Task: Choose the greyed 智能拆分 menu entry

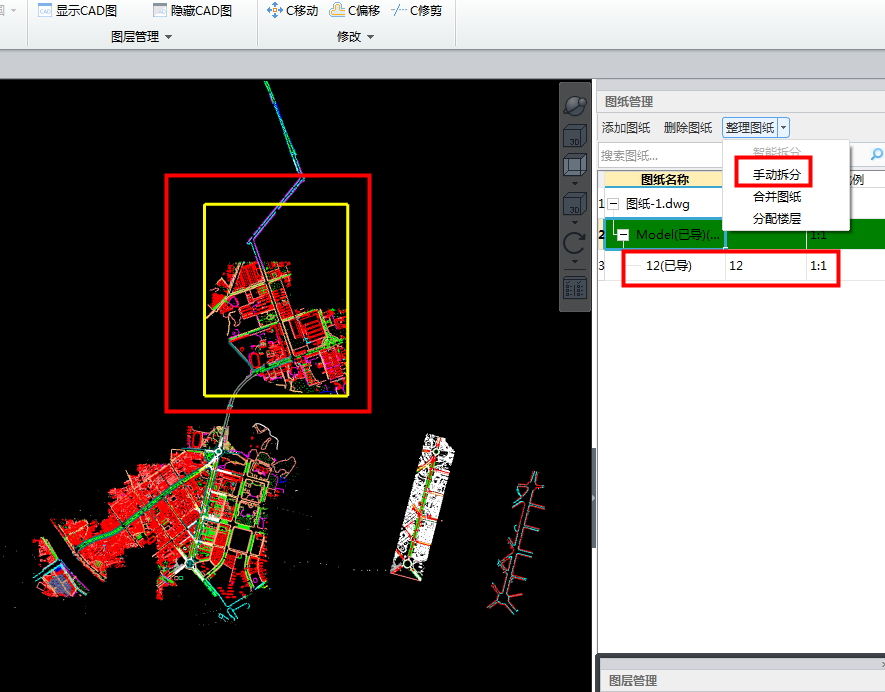Action: (777, 151)
